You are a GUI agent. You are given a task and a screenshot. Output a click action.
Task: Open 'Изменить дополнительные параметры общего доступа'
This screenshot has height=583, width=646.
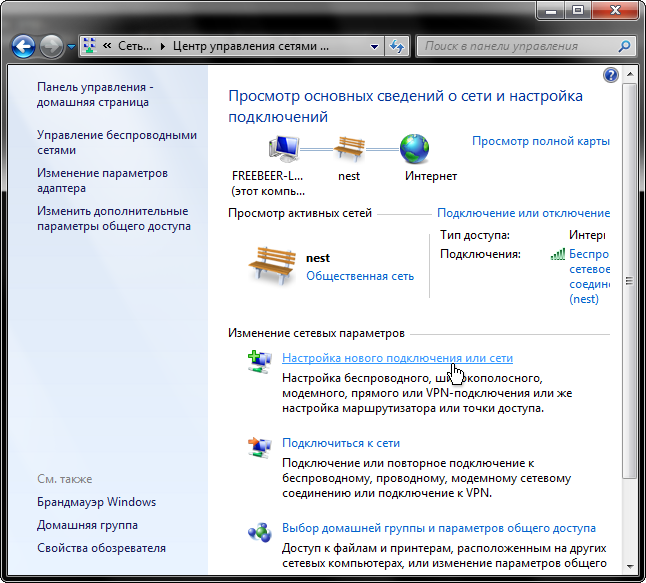[114, 218]
